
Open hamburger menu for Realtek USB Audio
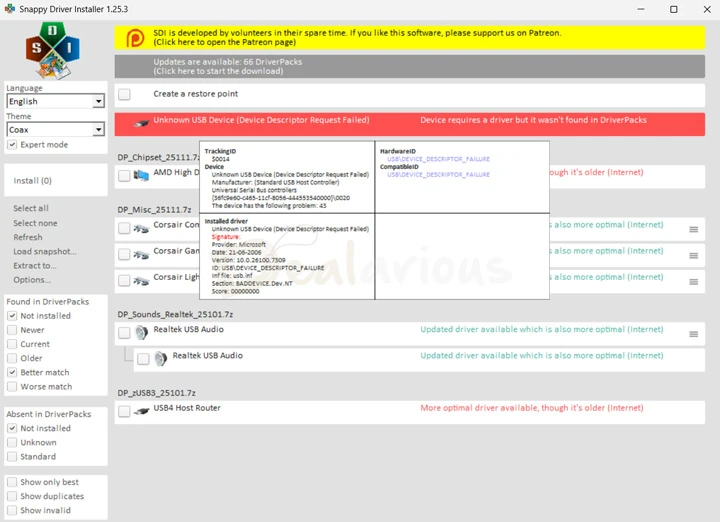[693, 333]
